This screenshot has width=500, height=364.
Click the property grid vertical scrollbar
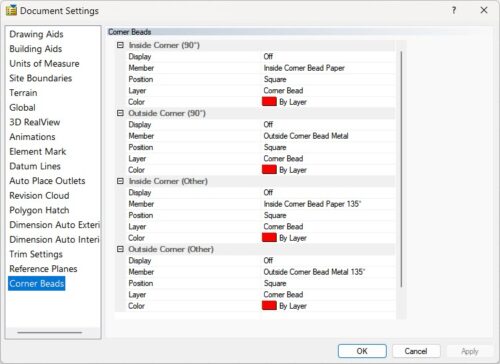tap(401, 168)
